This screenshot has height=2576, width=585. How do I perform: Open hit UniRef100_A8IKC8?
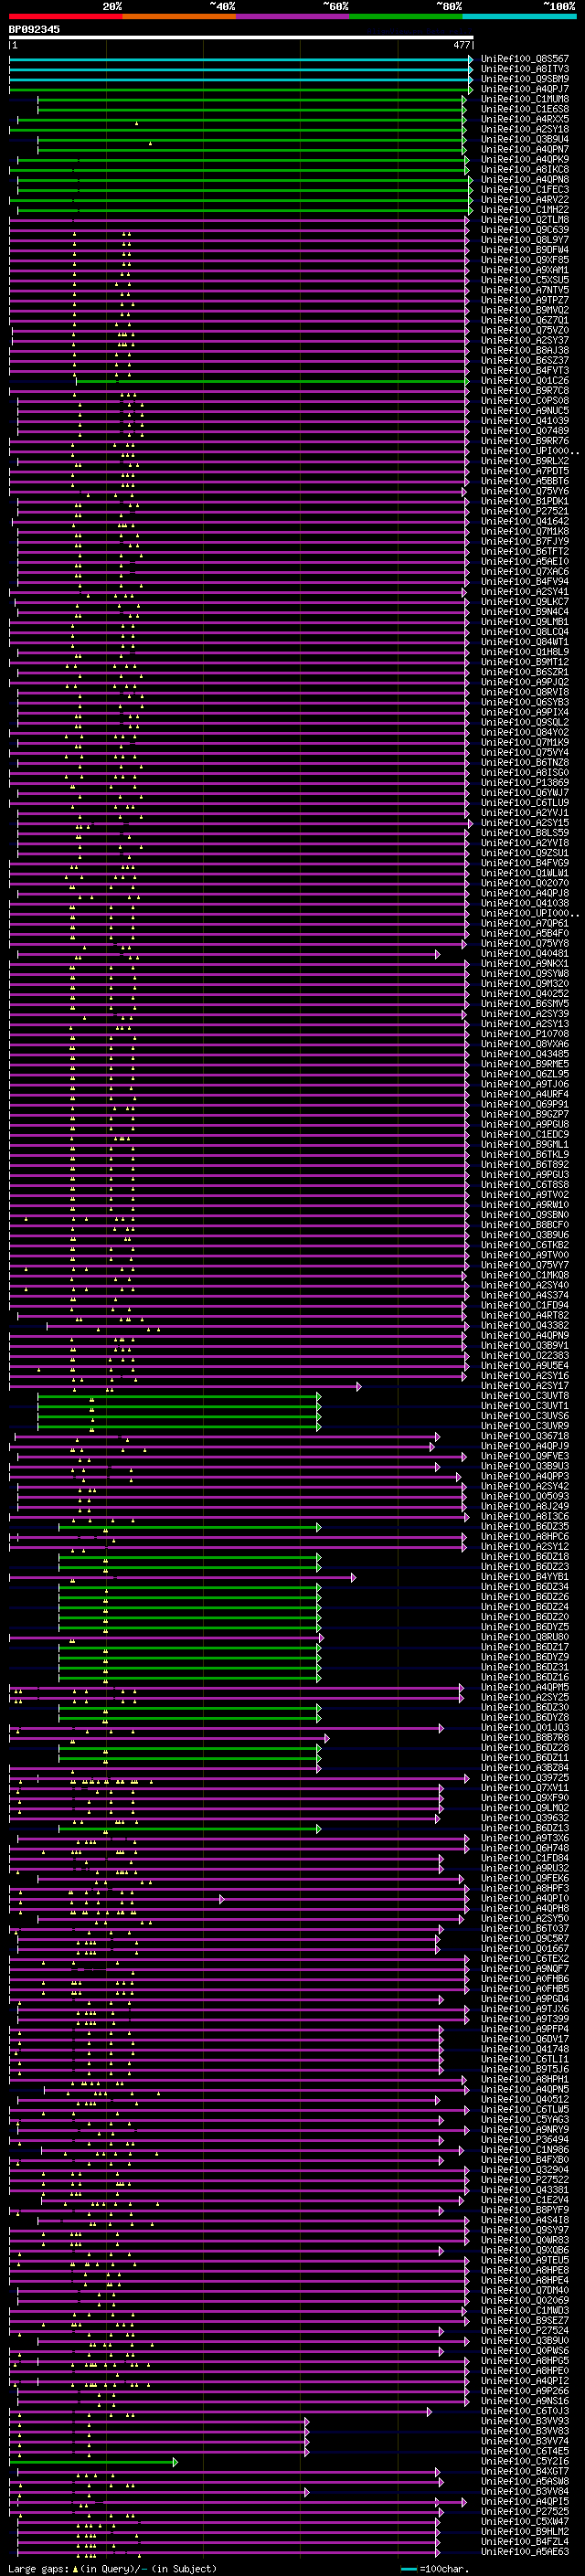[x=525, y=169]
